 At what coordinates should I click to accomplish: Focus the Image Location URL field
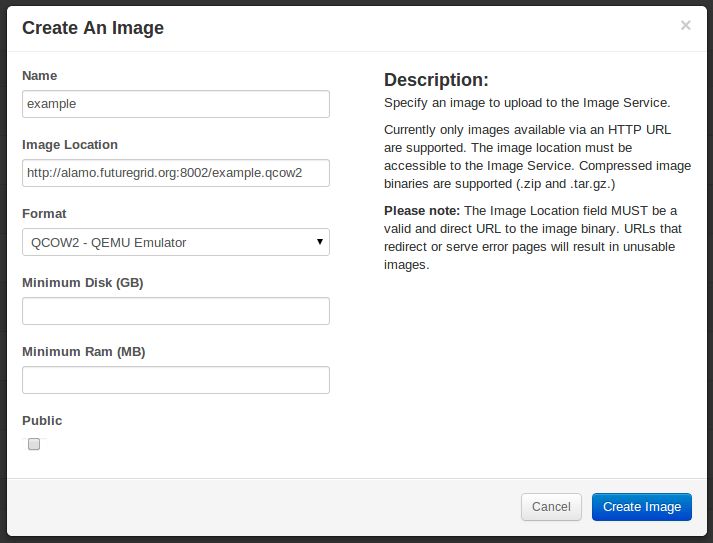tap(176, 173)
